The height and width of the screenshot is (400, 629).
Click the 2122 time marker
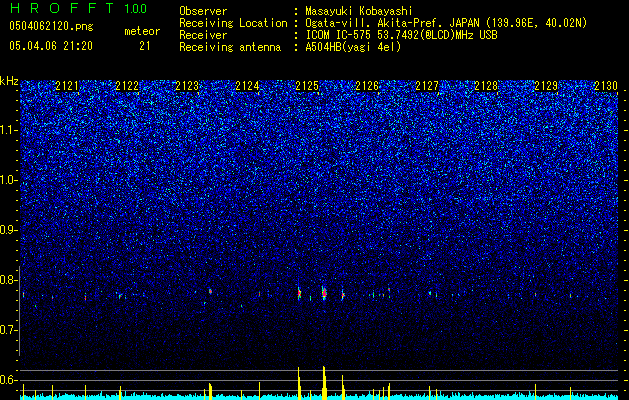coord(127,86)
